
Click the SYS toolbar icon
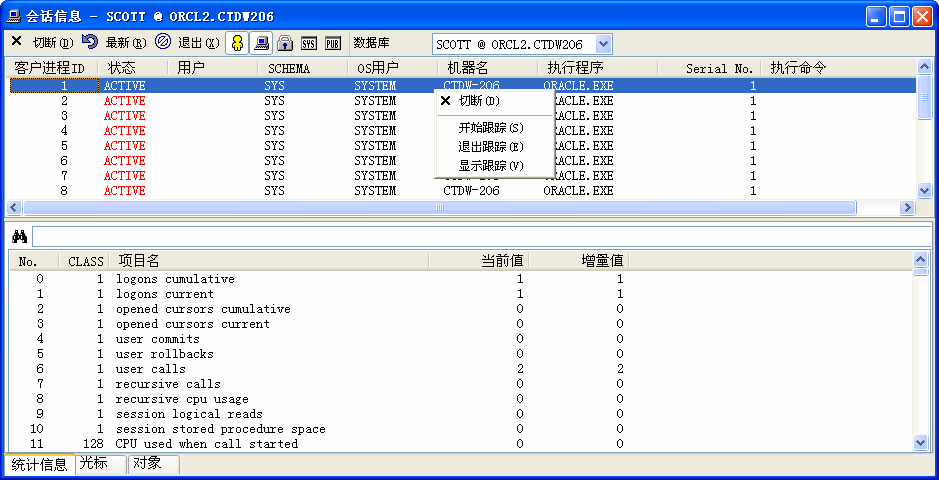pos(309,43)
